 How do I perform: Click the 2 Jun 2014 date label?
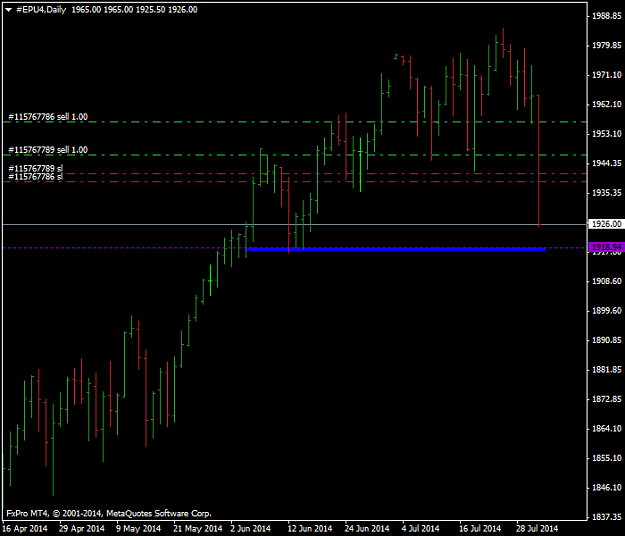(x=251, y=529)
